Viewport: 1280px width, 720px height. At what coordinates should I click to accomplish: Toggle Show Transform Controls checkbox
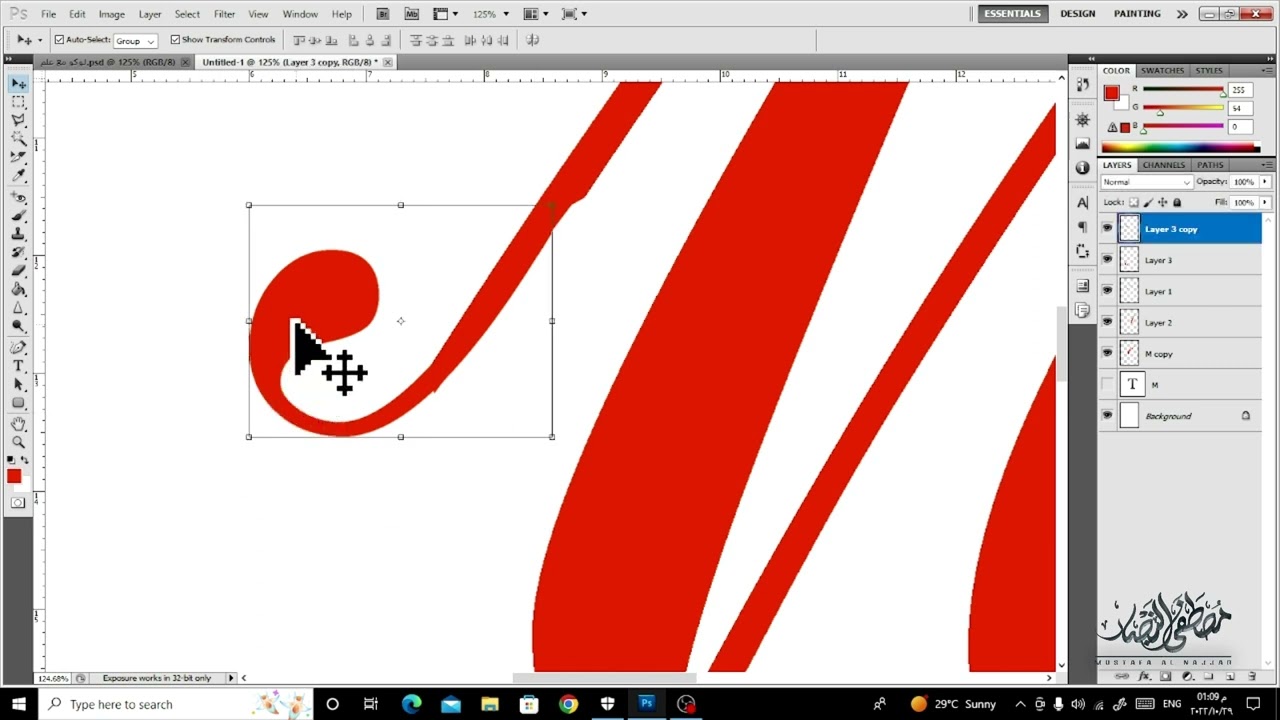(x=175, y=40)
